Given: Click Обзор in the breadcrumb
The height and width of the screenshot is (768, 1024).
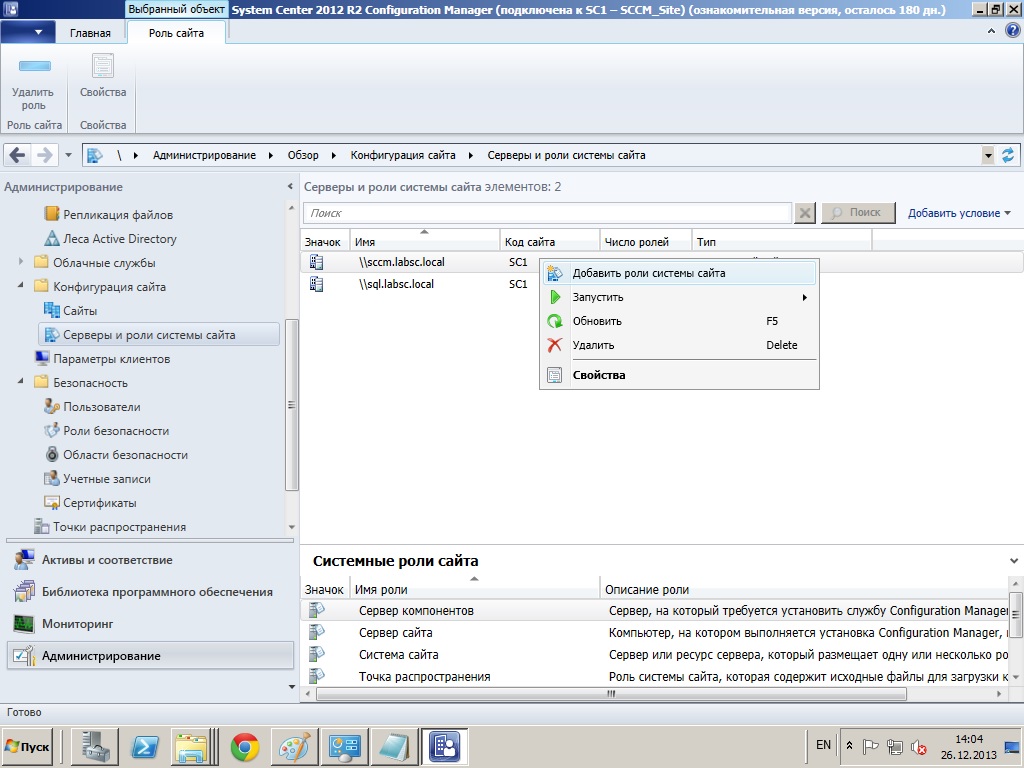Looking at the screenshot, I should coord(303,155).
